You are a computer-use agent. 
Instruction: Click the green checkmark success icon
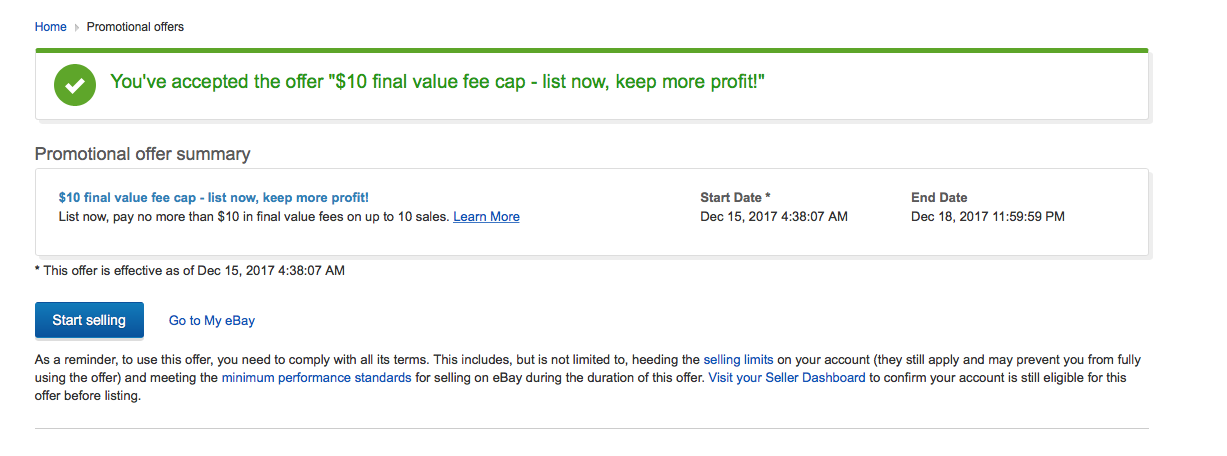[75, 86]
